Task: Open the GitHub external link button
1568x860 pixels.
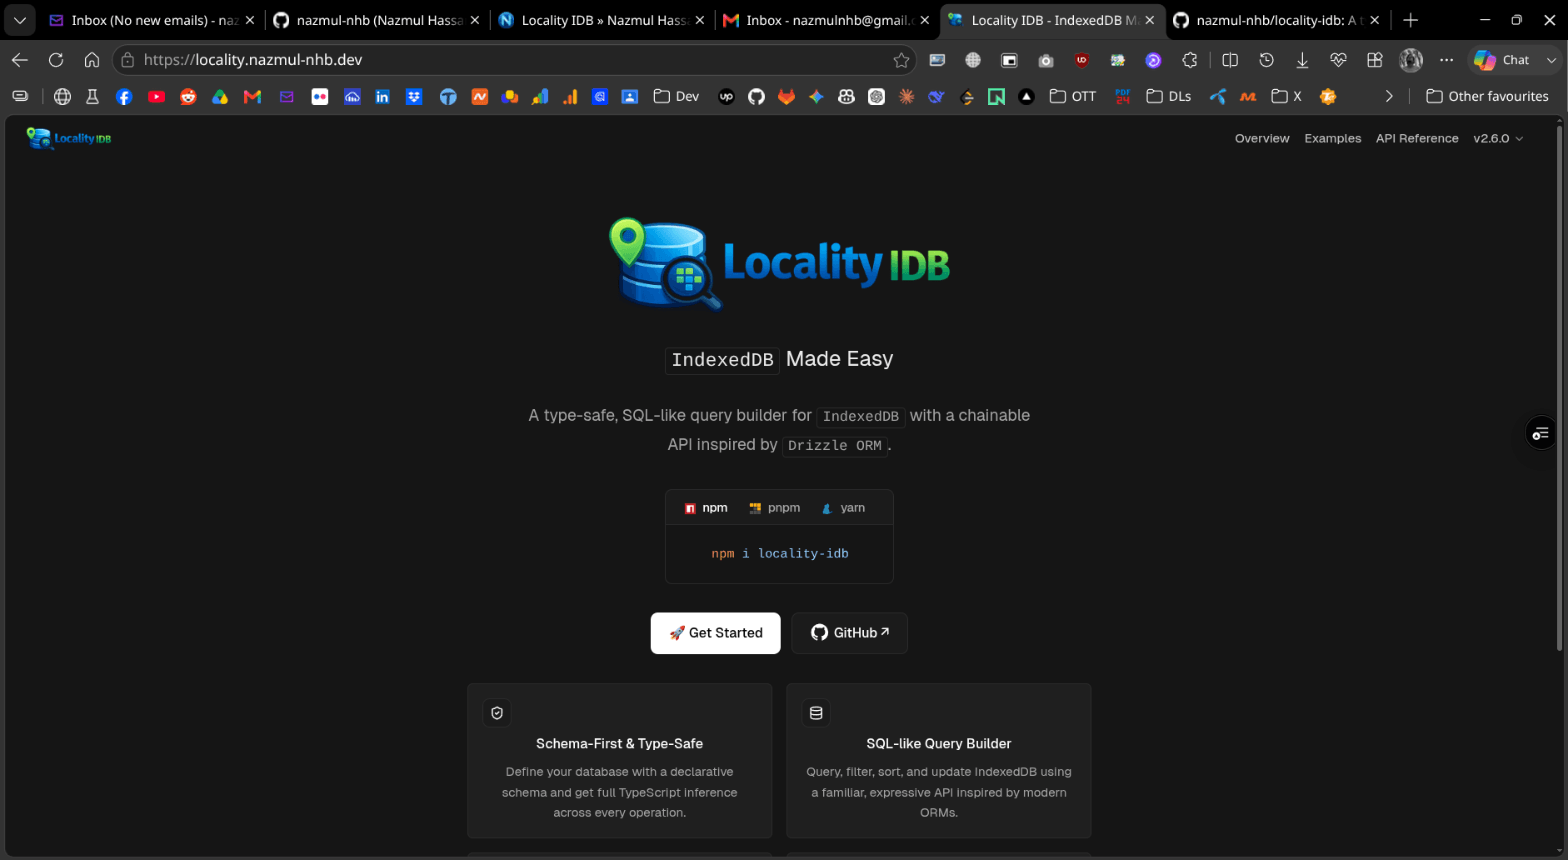Action: (850, 633)
